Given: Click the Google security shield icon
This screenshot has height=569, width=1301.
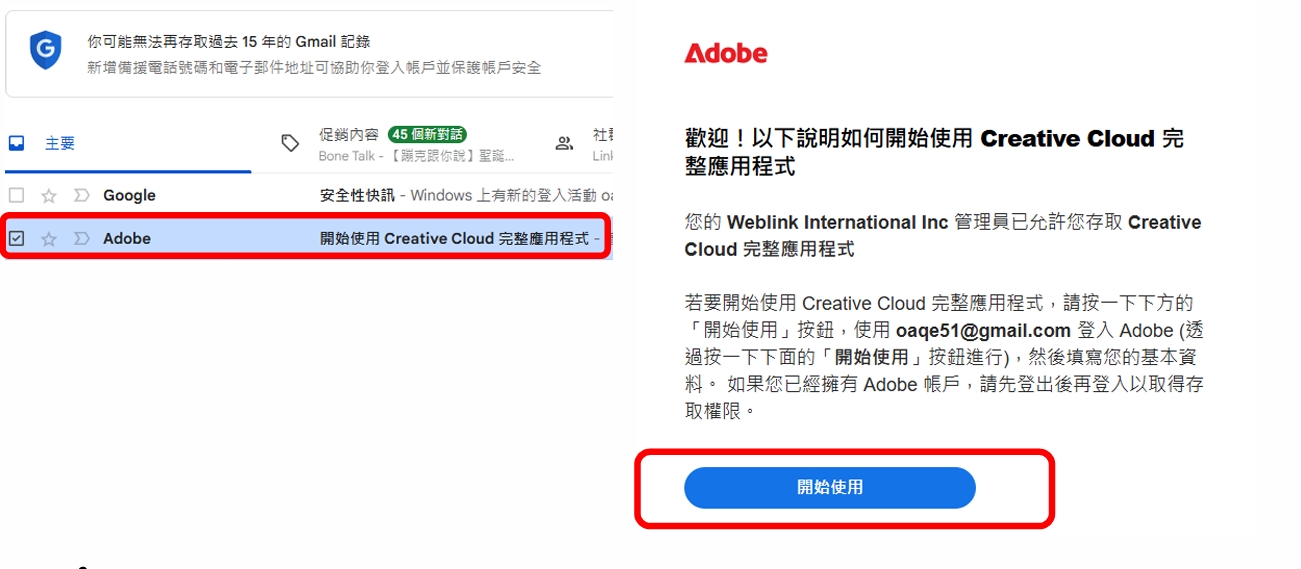Looking at the screenshot, I should (46, 50).
